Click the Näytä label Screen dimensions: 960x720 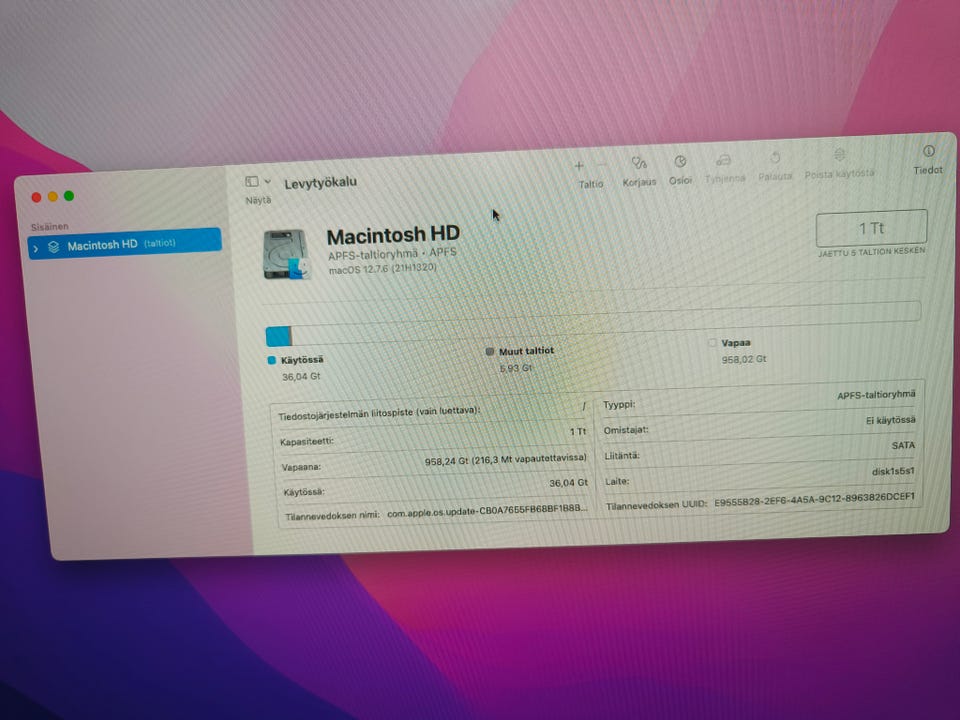point(258,200)
